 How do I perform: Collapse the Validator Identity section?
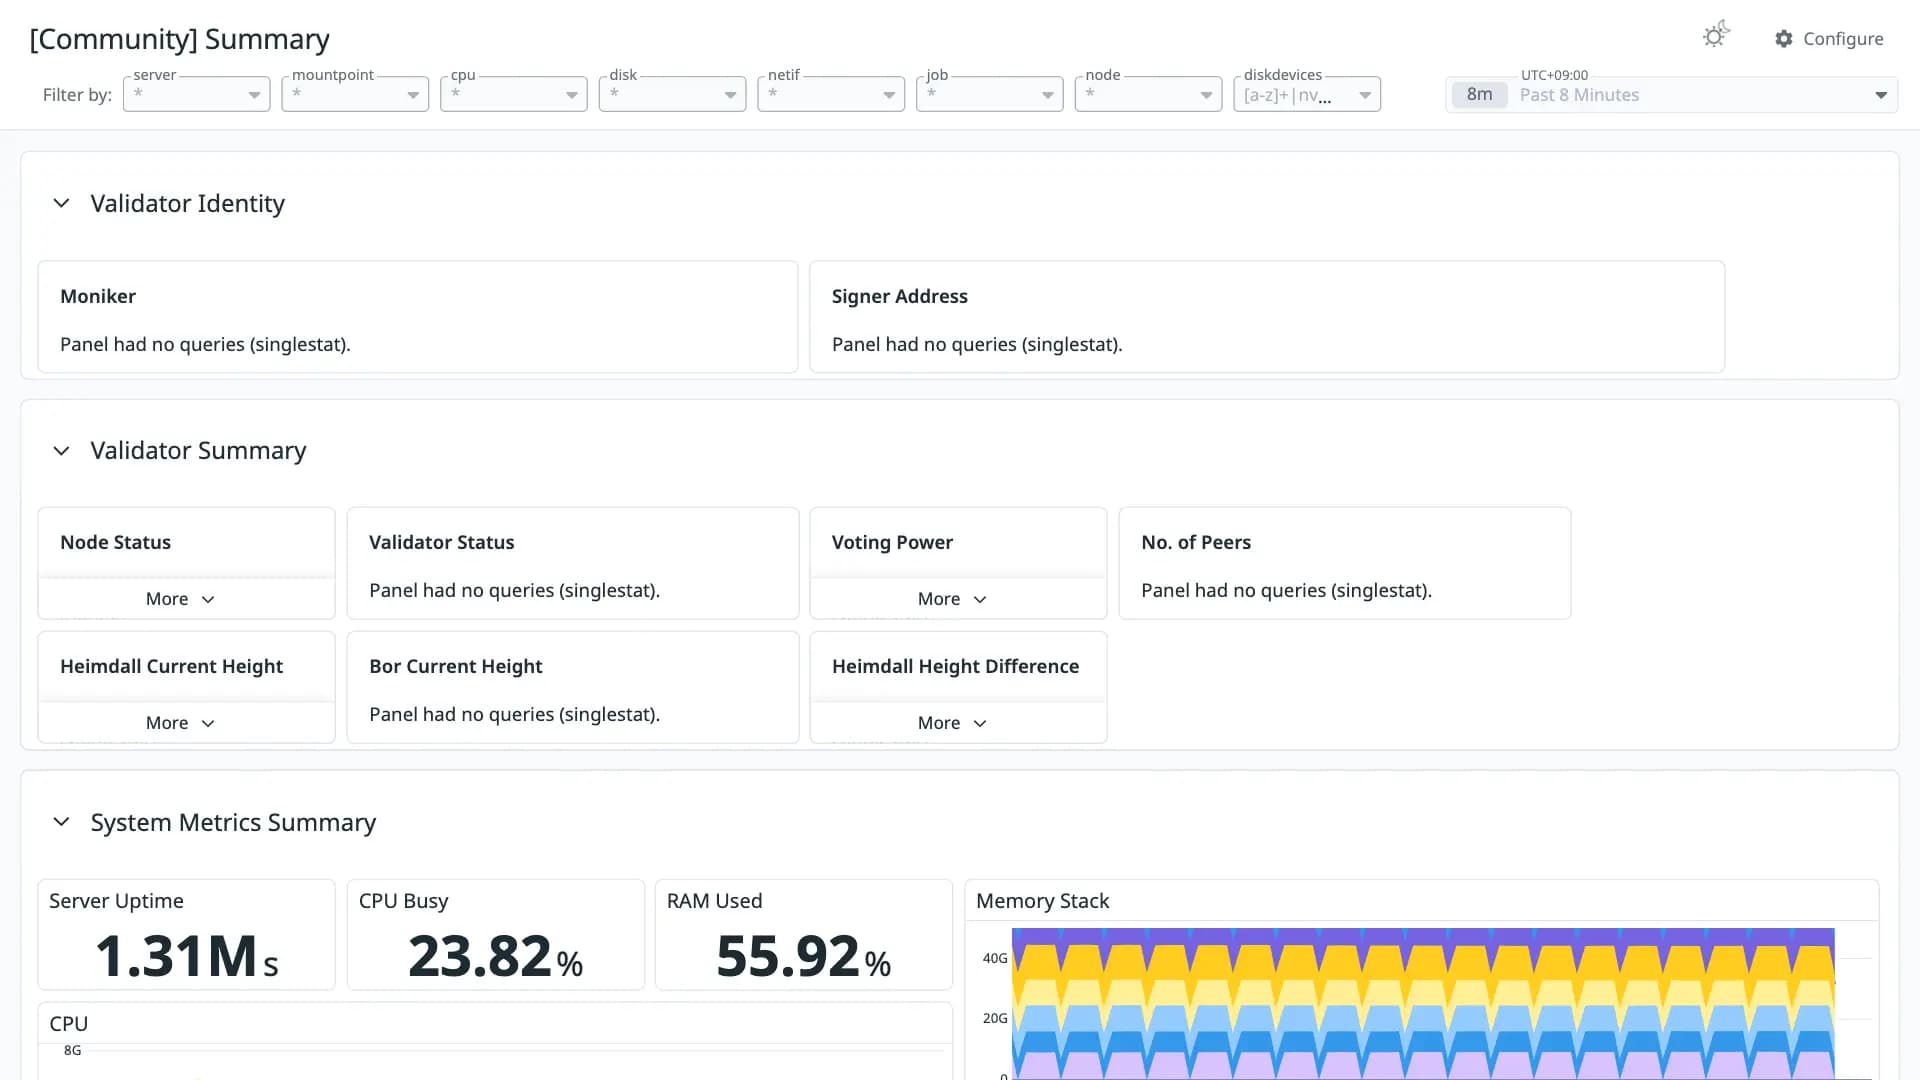click(61, 203)
